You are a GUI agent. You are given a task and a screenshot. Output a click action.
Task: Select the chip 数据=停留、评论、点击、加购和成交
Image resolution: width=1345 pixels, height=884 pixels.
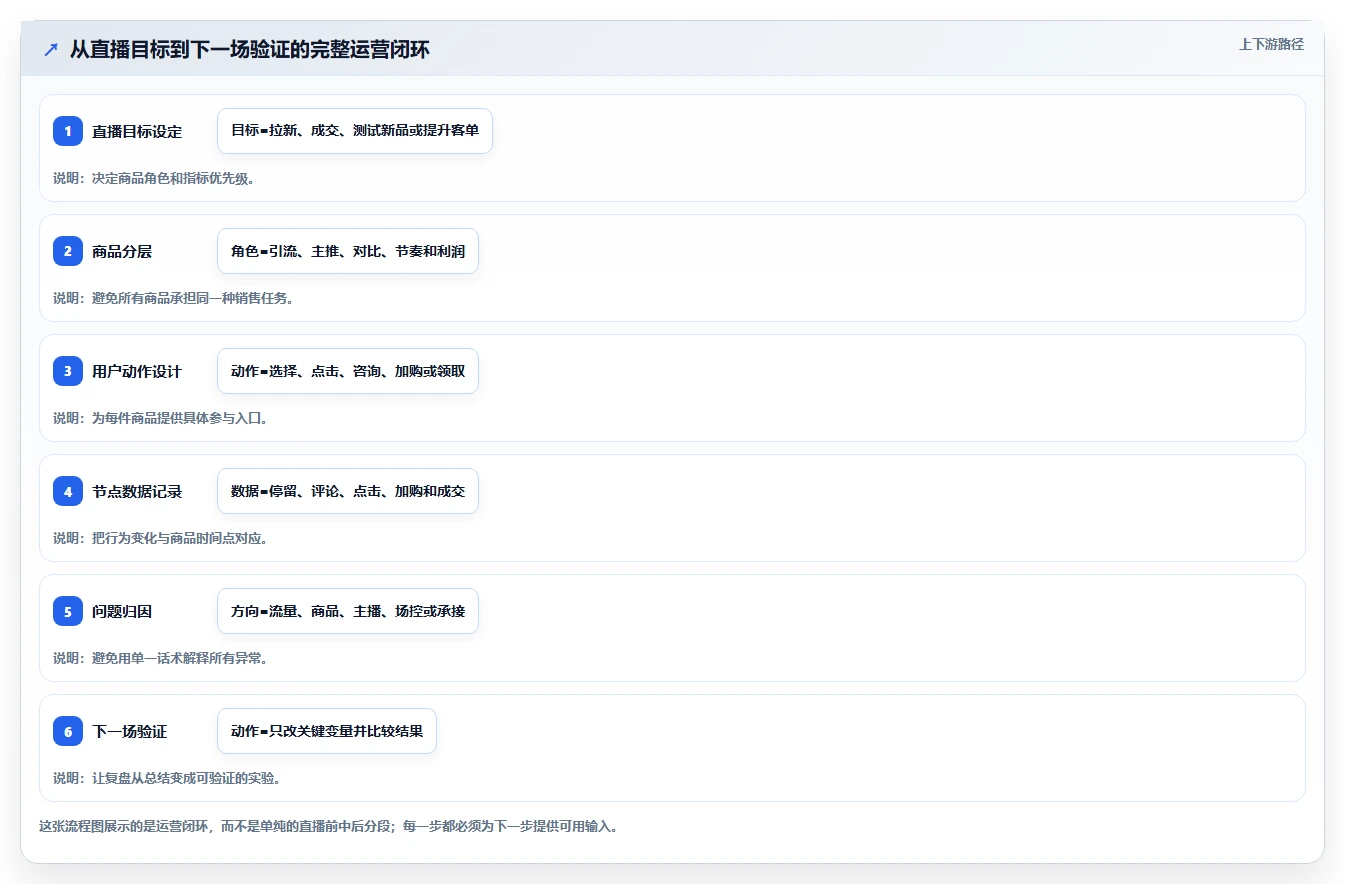click(348, 491)
